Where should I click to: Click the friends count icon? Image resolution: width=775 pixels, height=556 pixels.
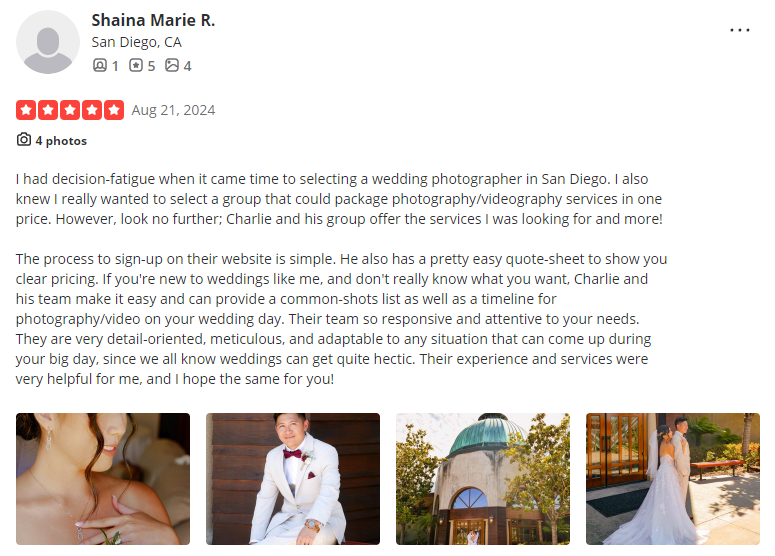pos(99,66)
